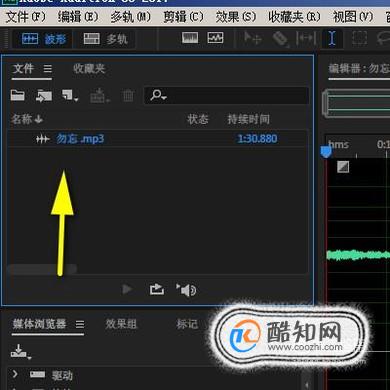Image resolution: width=390 pixels, height=390 pixels.
Task: Click the Loop Playback icon in Files panel
Action: (156, 289)
